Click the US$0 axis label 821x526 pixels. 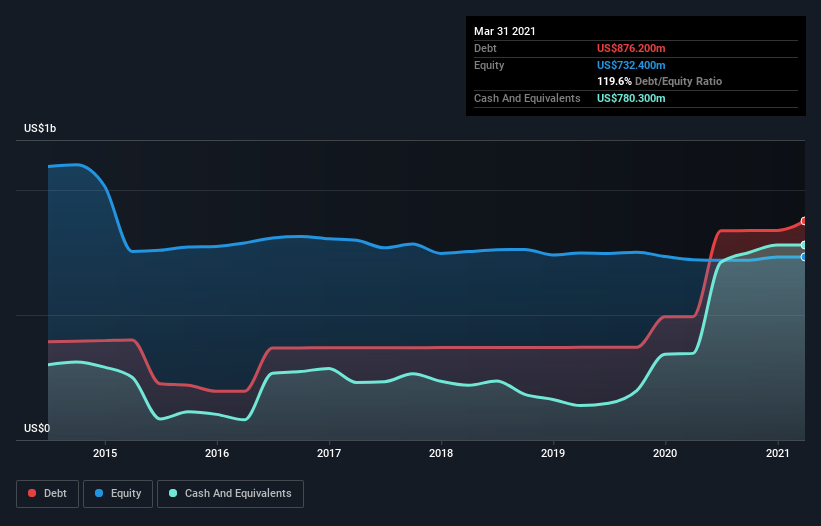(37, 428)
